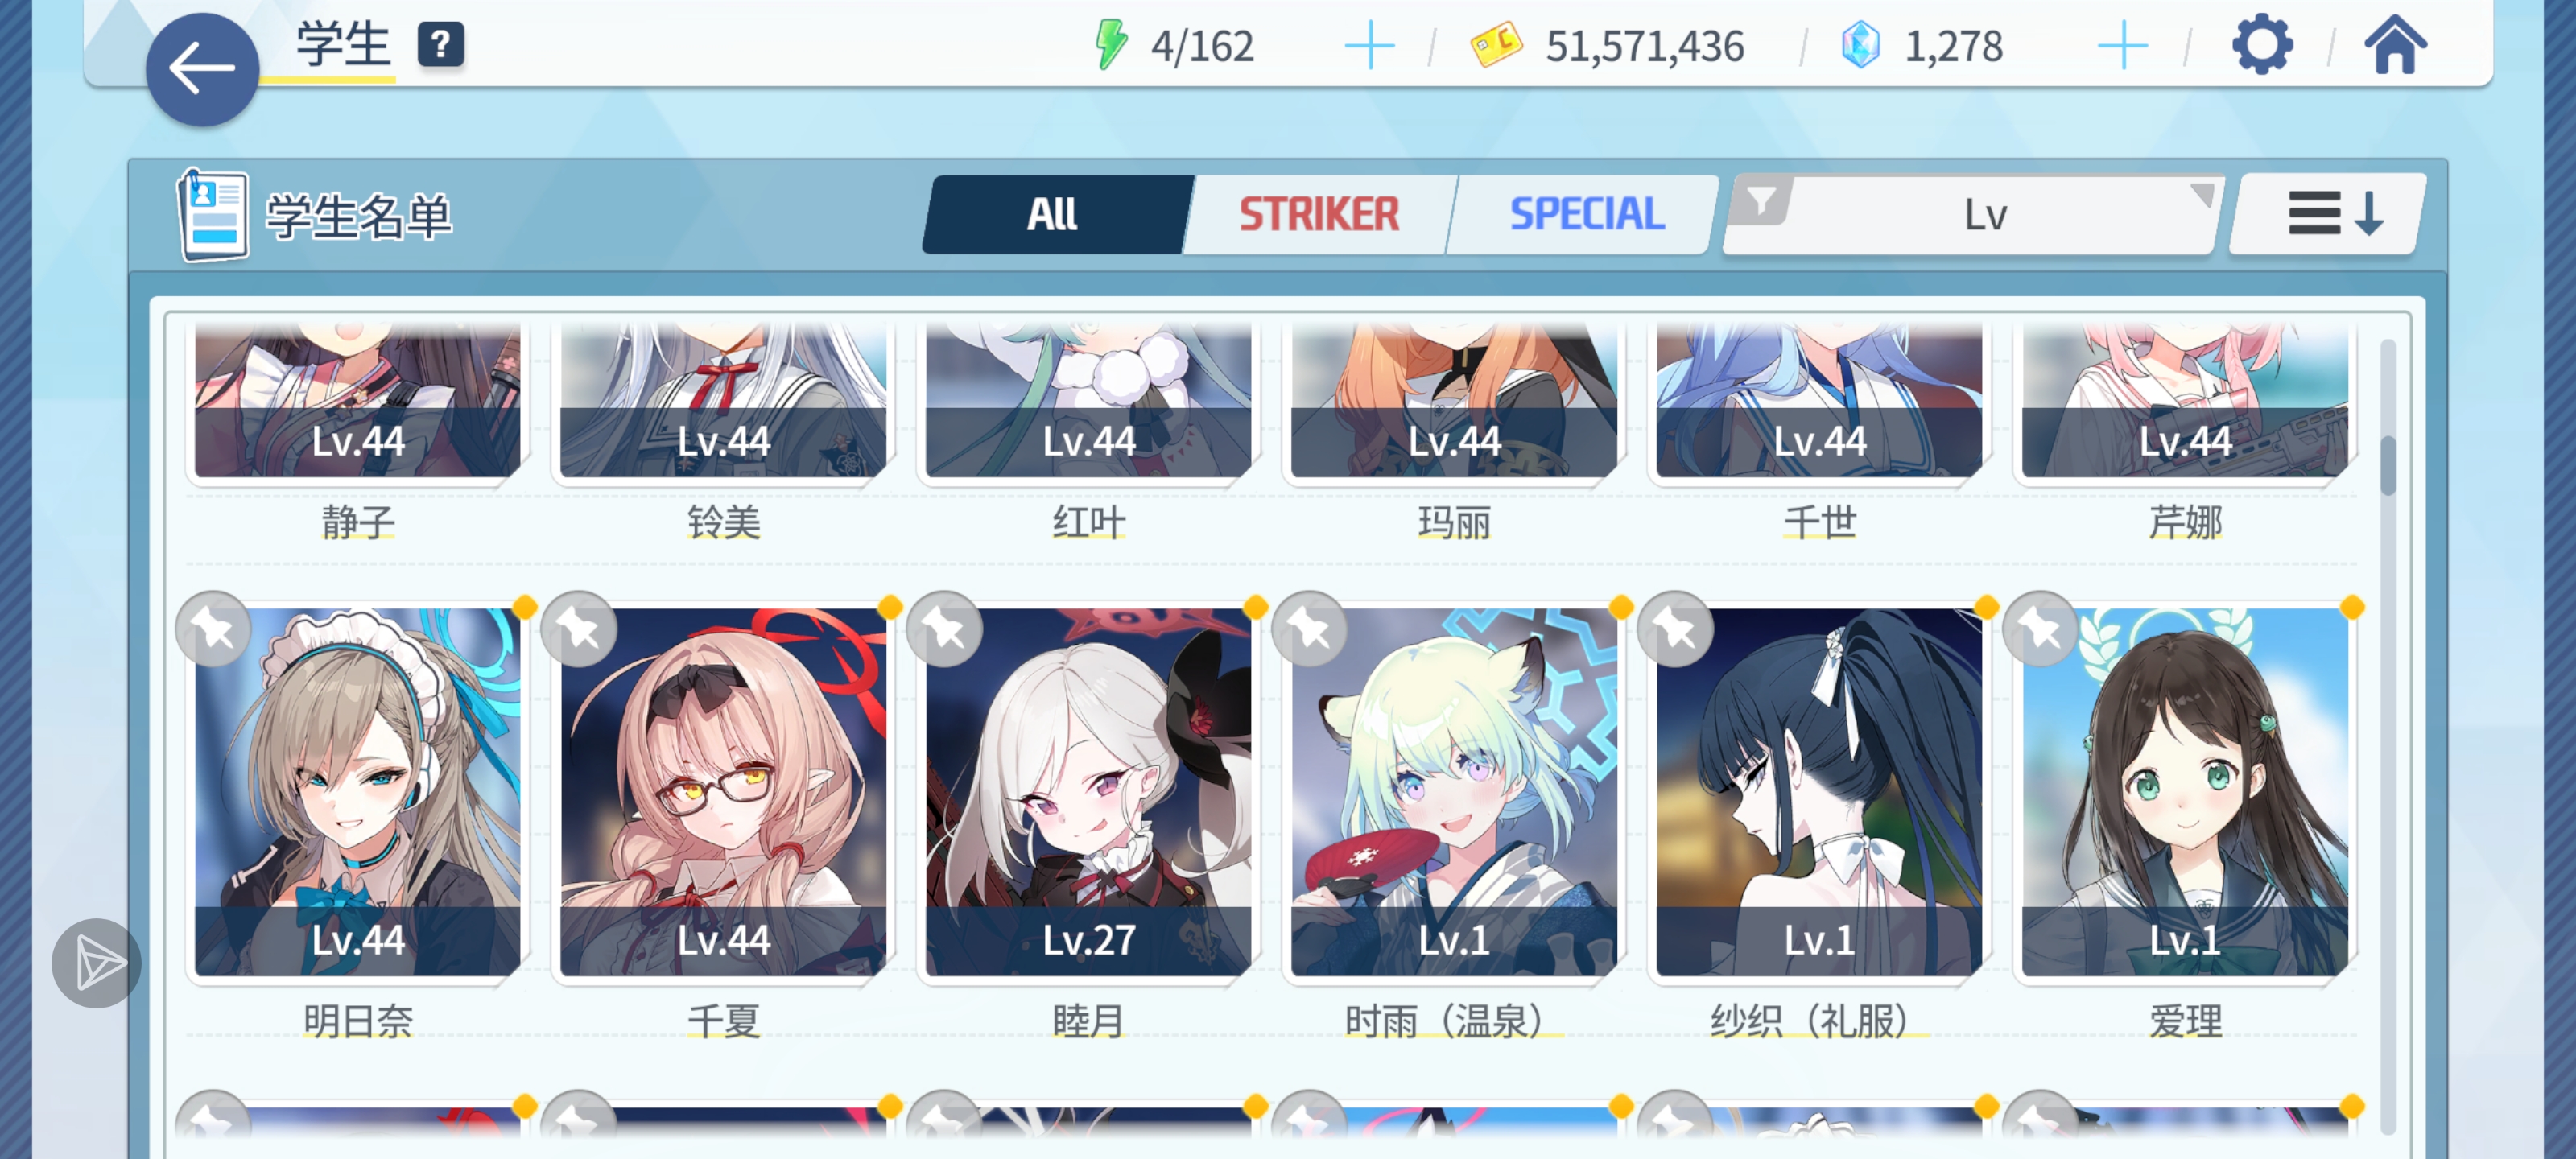Open the student 纱织（礼服）portrait
This screenshot has width=2576, height=1159.
point(1819,792)
